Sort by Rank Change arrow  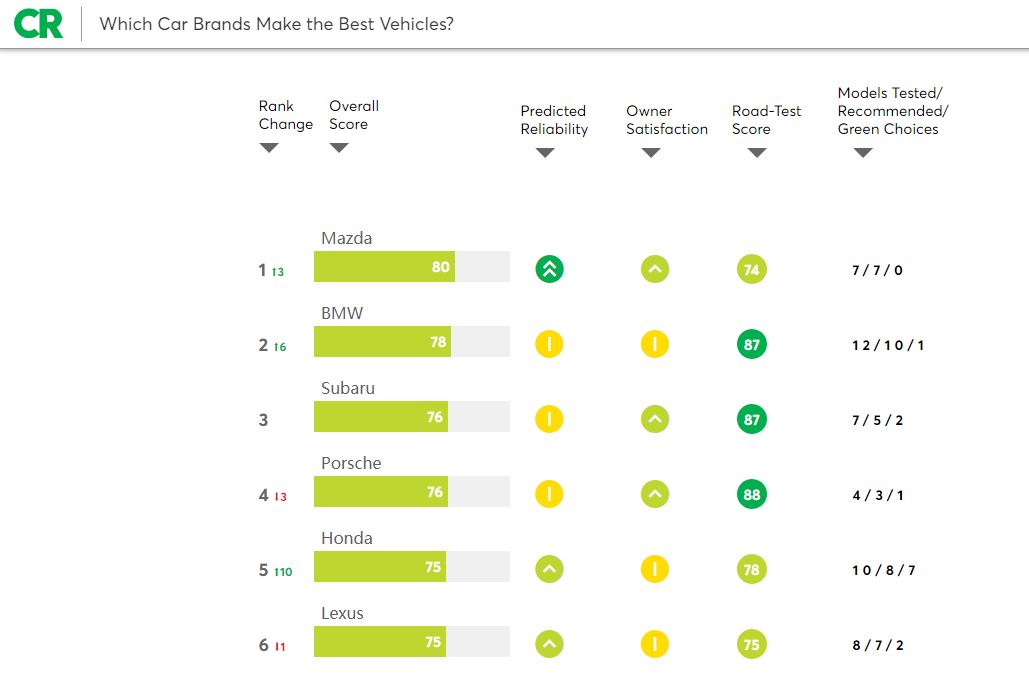pyautogui.click(x=268, y=148)
